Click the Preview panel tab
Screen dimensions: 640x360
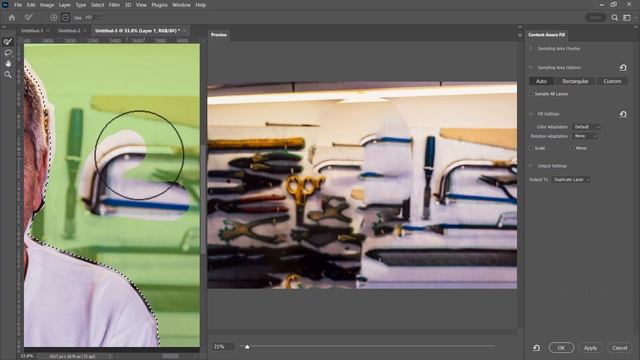tap(219, 35)
